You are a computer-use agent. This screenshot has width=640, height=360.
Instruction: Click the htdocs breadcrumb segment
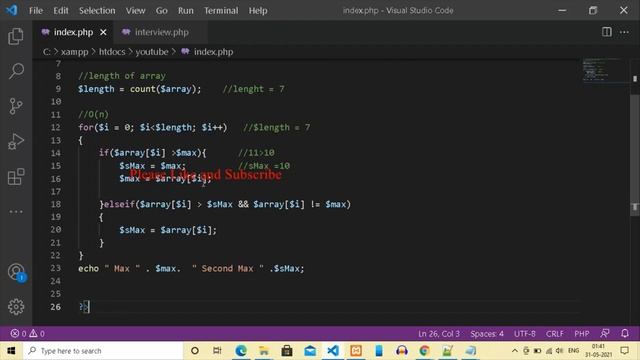click(x=112, y=52)
